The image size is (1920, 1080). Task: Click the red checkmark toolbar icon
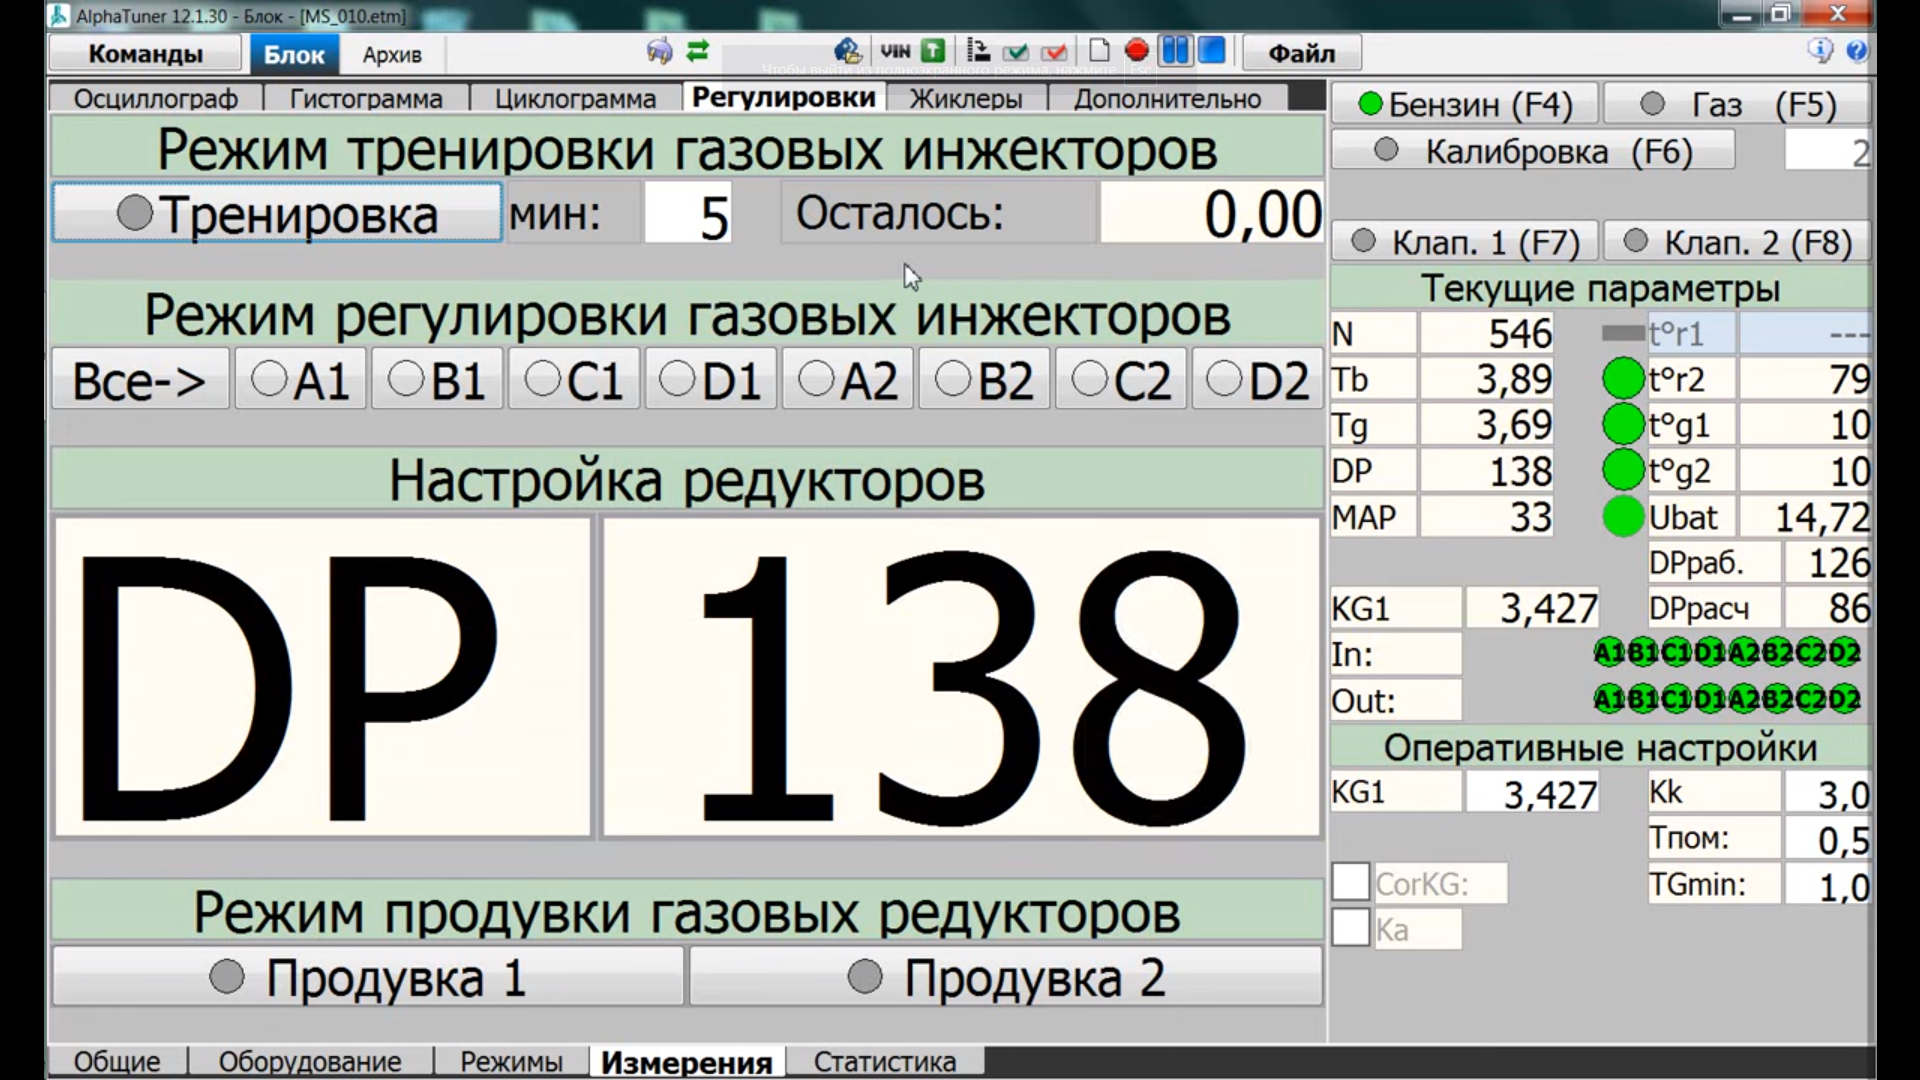(x=1054, y=51)
